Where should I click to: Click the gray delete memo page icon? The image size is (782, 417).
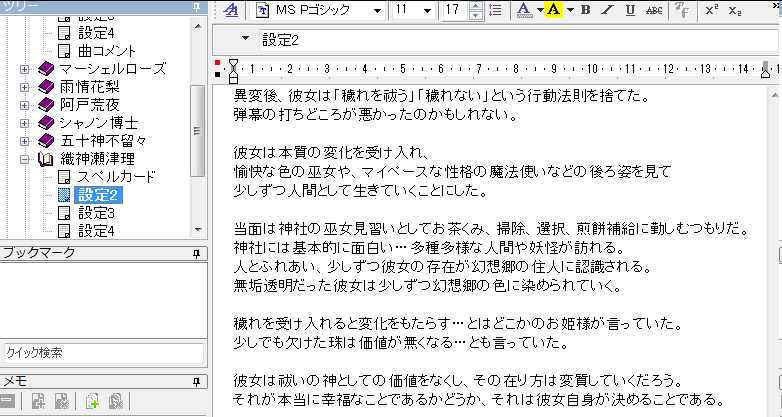pyautogui.click(x=61, y=401)
